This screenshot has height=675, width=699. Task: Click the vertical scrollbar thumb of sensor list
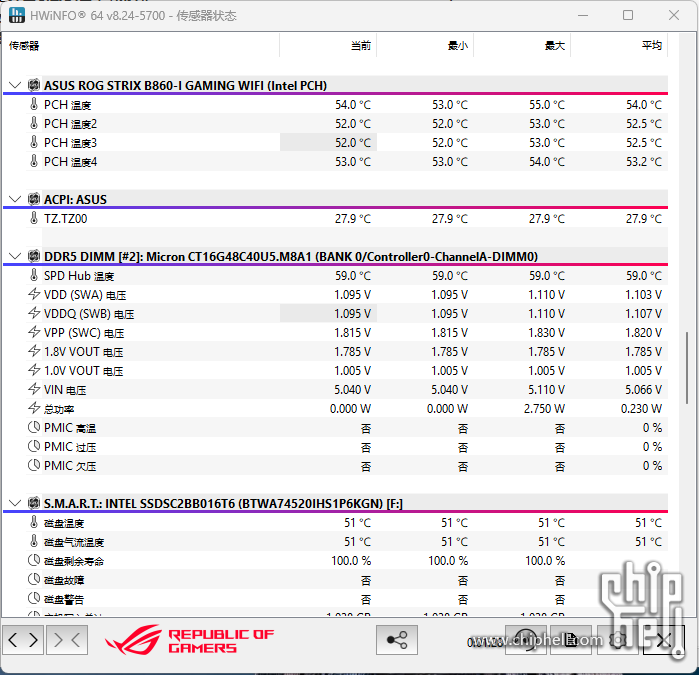click(687, 368)
